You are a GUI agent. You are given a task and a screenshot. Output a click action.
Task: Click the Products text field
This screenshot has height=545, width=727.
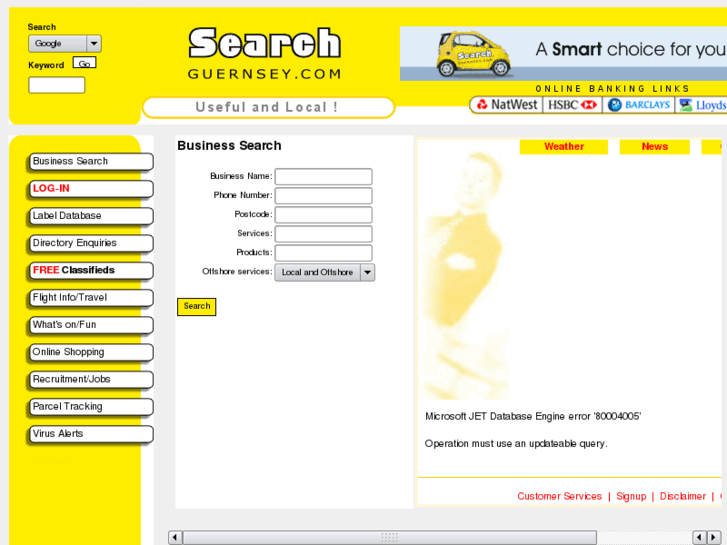coord(324,253)
